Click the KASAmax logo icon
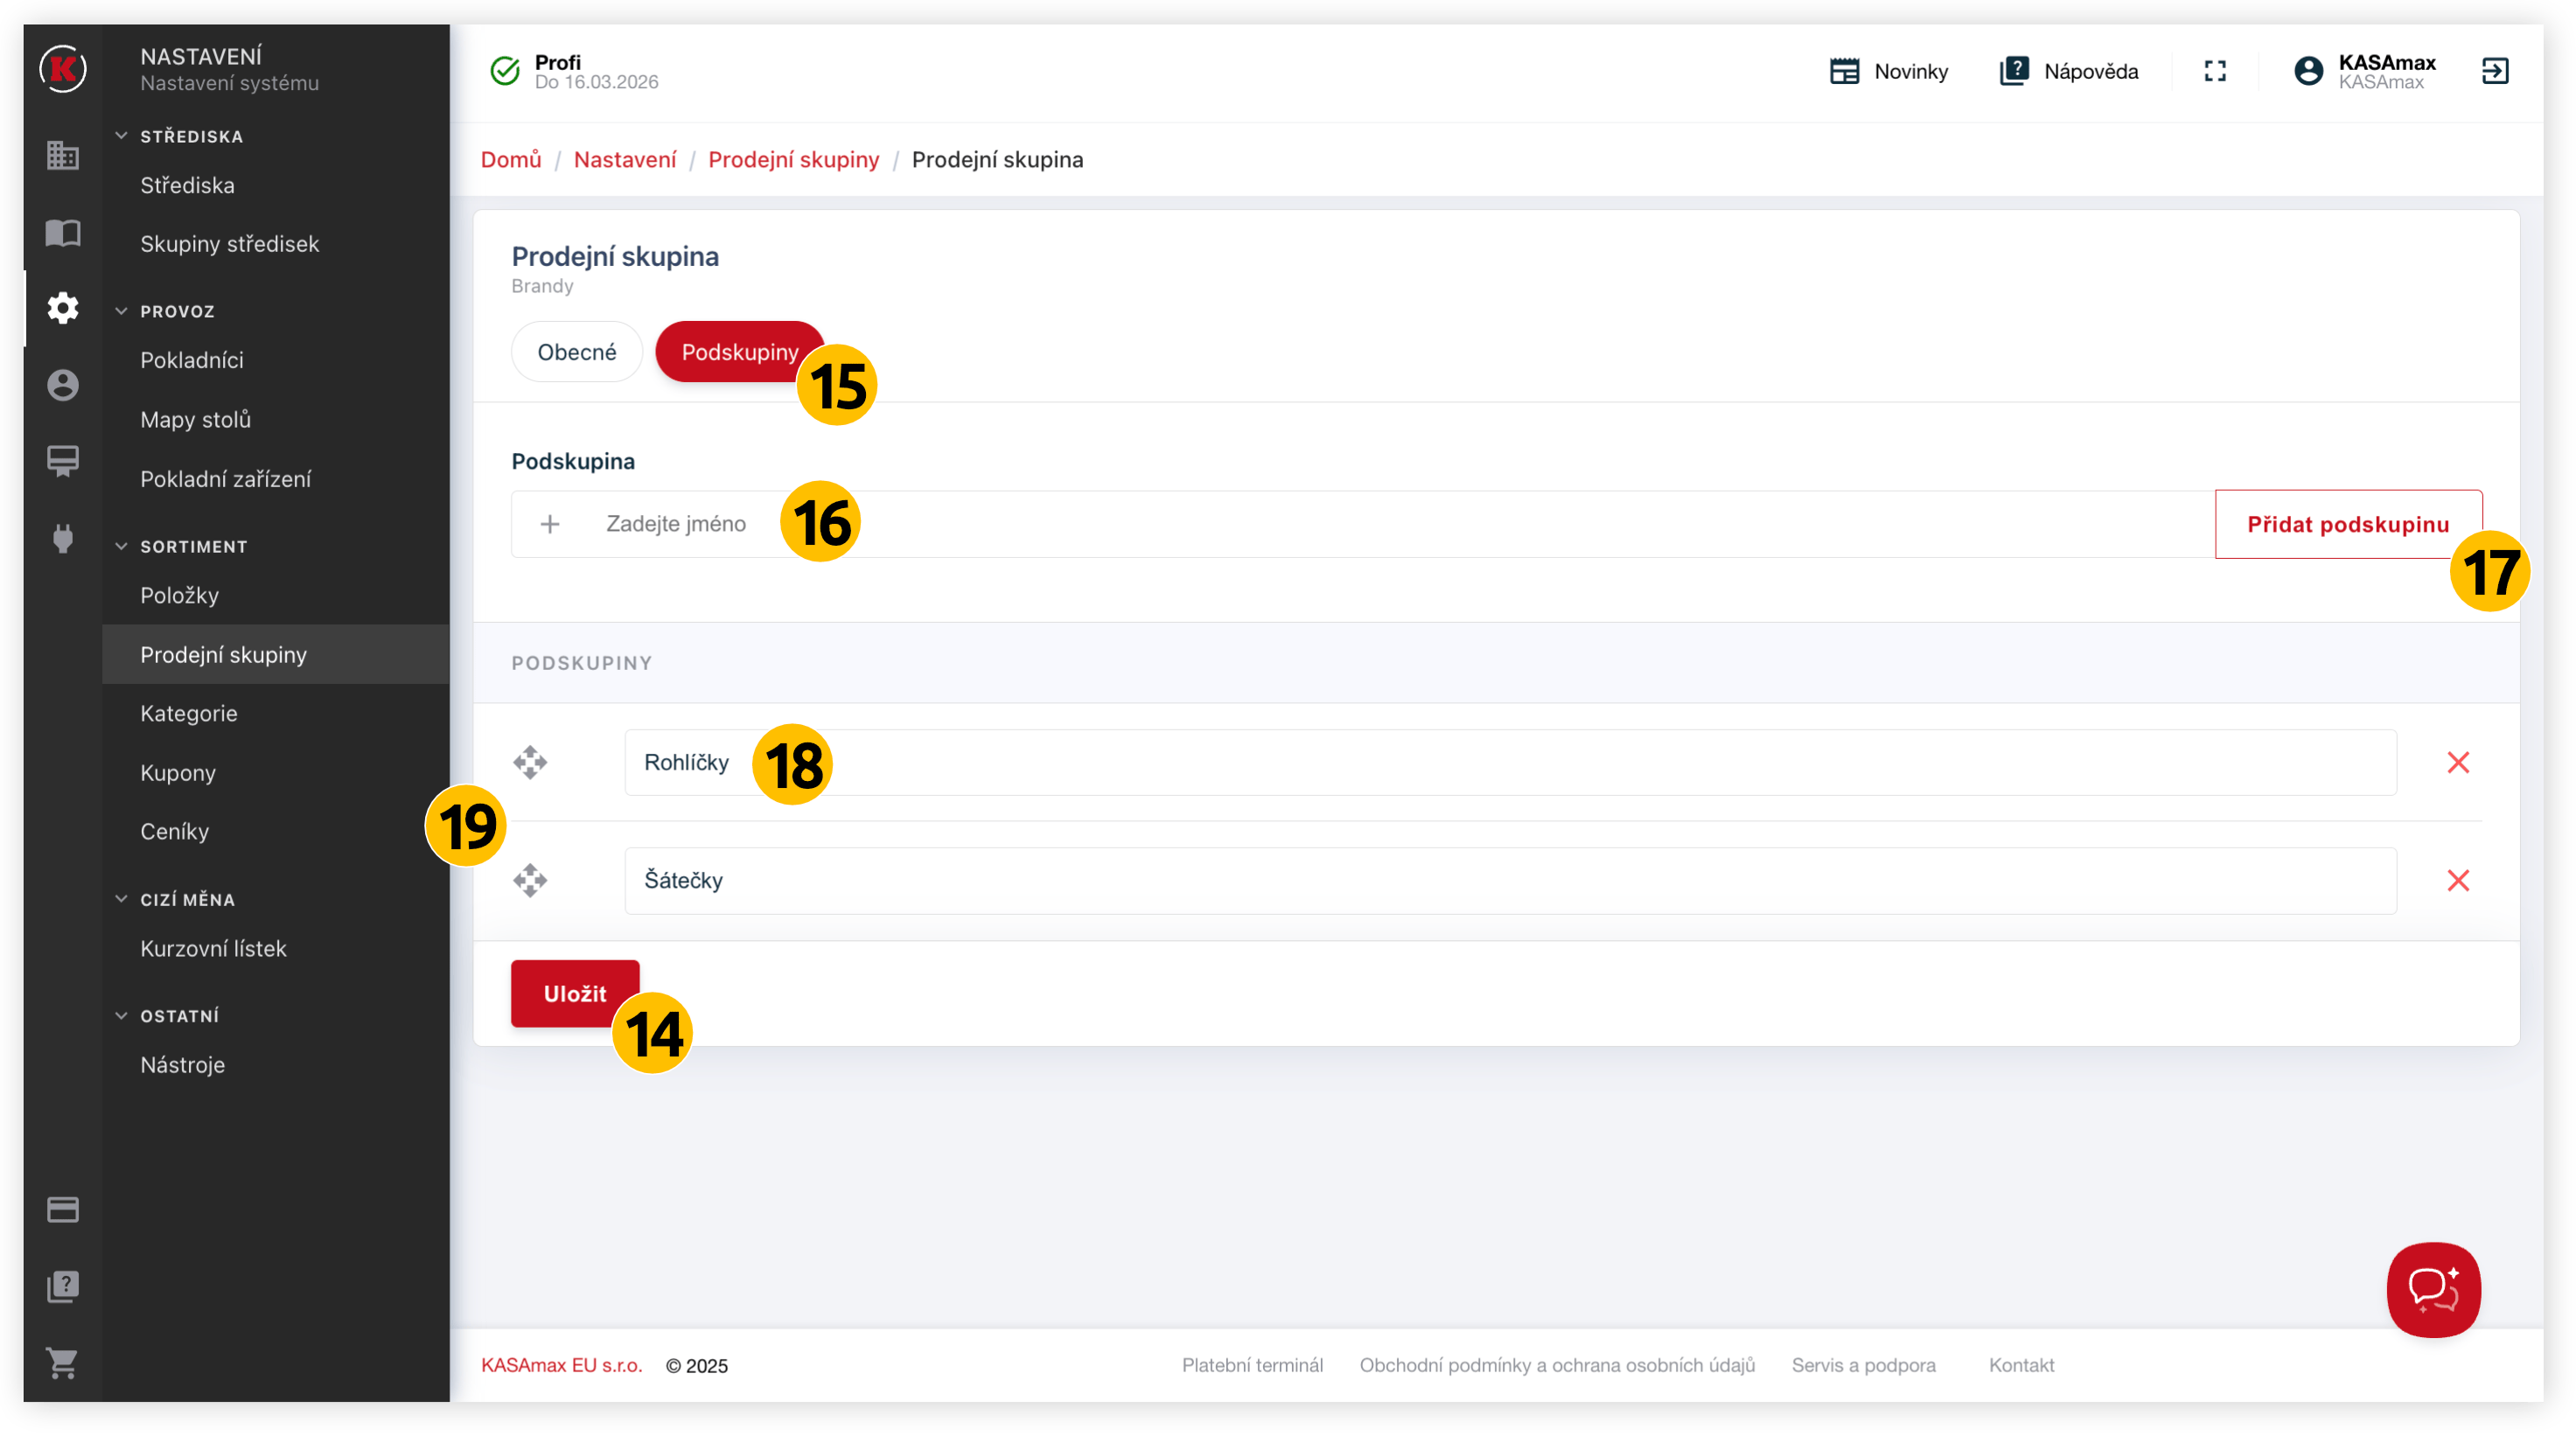Image resolution: width=2576 pixels, height=1450 pixels. 62,69
